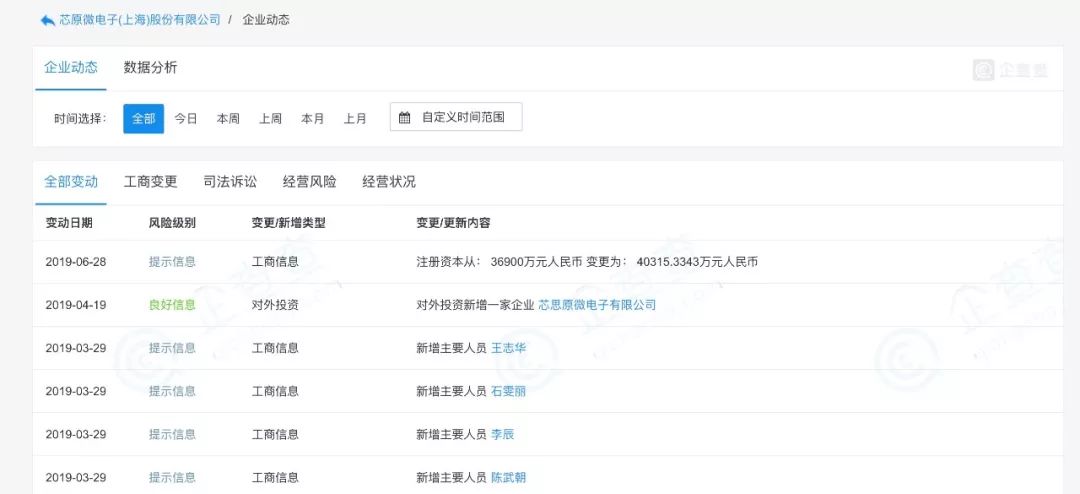Click 提示信息 in the 陈武朝 row
1080x494 pixels.
[172, 477]
